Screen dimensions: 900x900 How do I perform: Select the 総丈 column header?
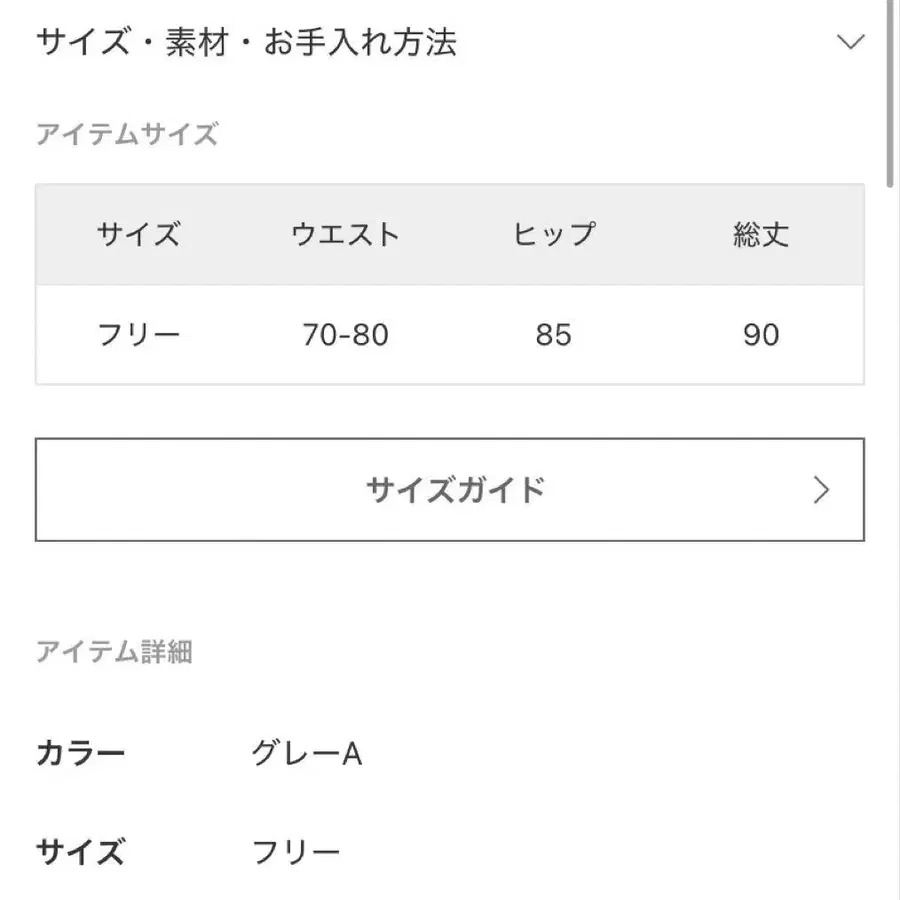coord(761,235)
